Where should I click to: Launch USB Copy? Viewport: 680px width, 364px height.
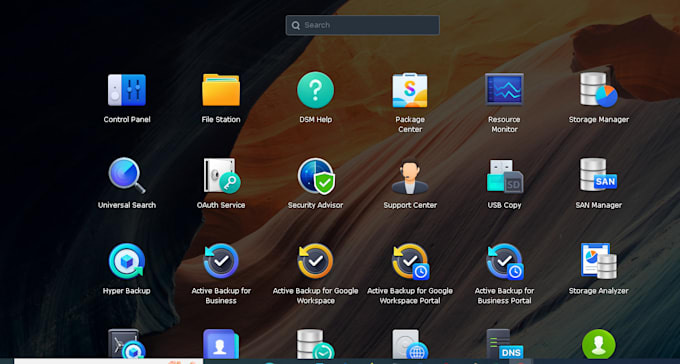coord(505,176)
